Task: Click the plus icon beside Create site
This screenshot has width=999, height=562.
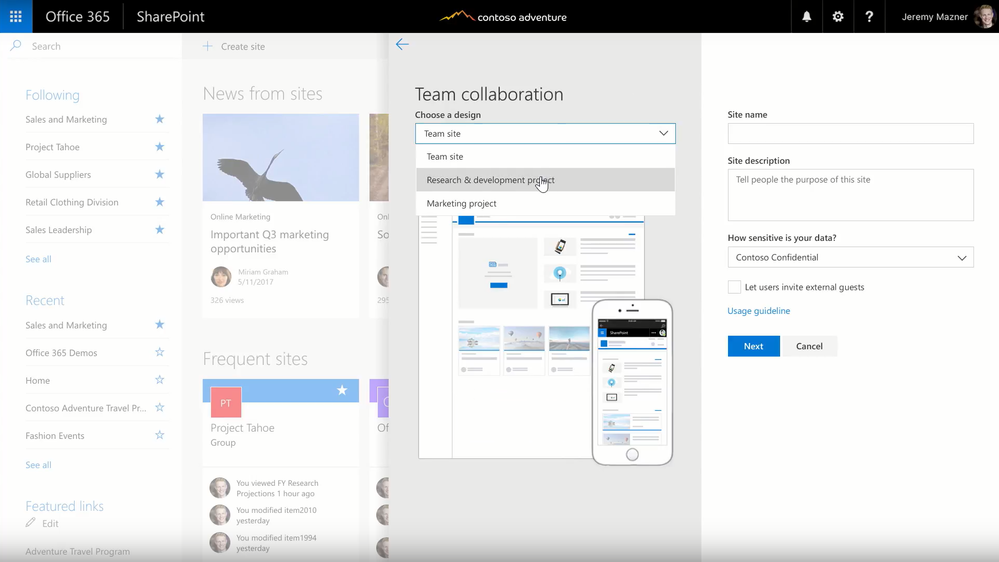Action: [x=207, y=46]
